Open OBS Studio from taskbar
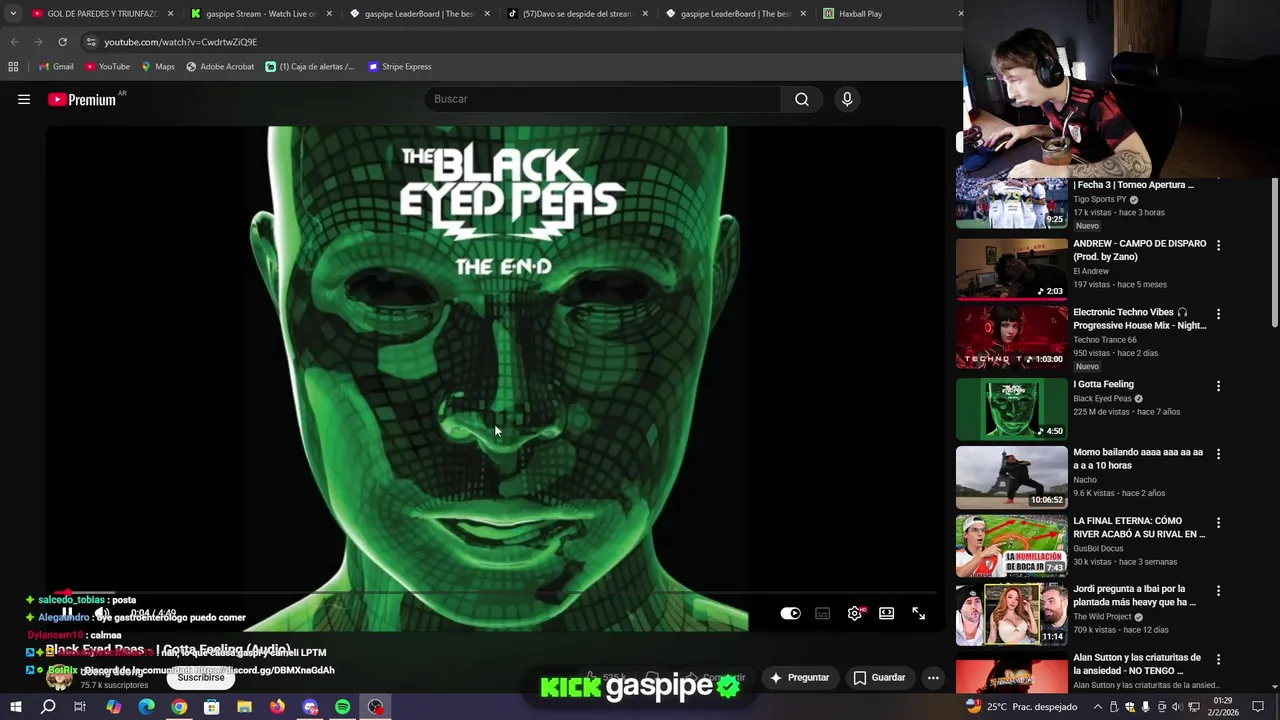 pyautogui.click(x=375, y=707)
